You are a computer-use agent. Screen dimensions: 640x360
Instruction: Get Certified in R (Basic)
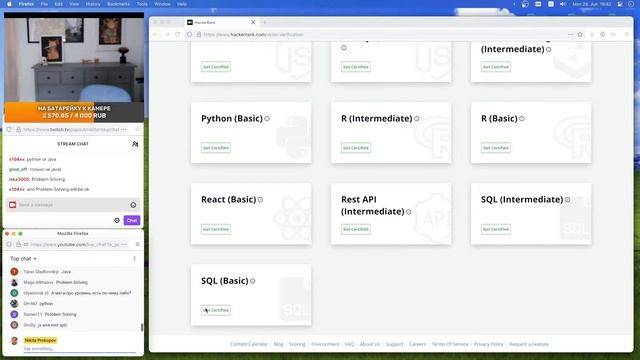pos(496,148)
